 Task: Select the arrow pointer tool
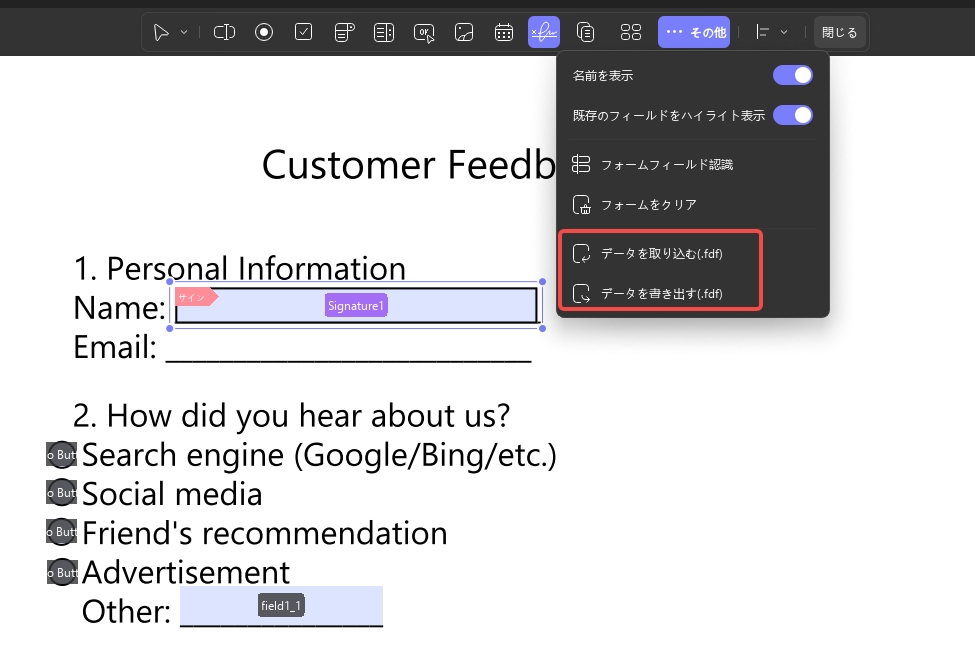161,32
